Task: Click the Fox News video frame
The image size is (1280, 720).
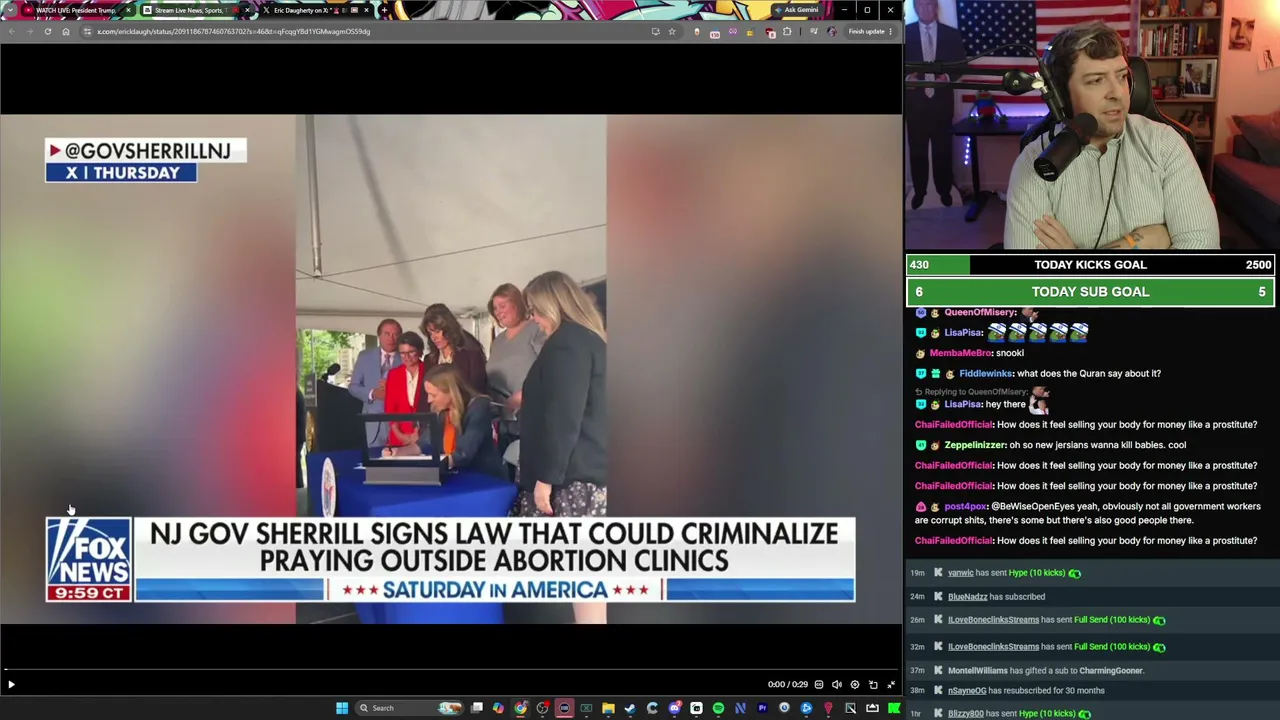Action: coord(451,369)
